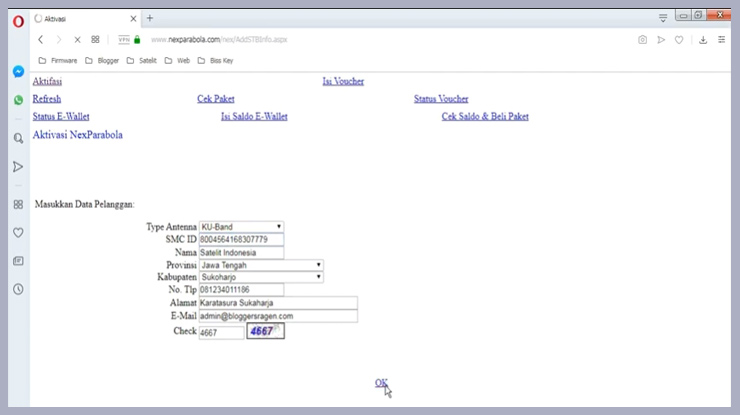This screenshot has width=740, height=415.
Task: Open Speed Dial grid icon in sidebar
Action: pos(18,204)
